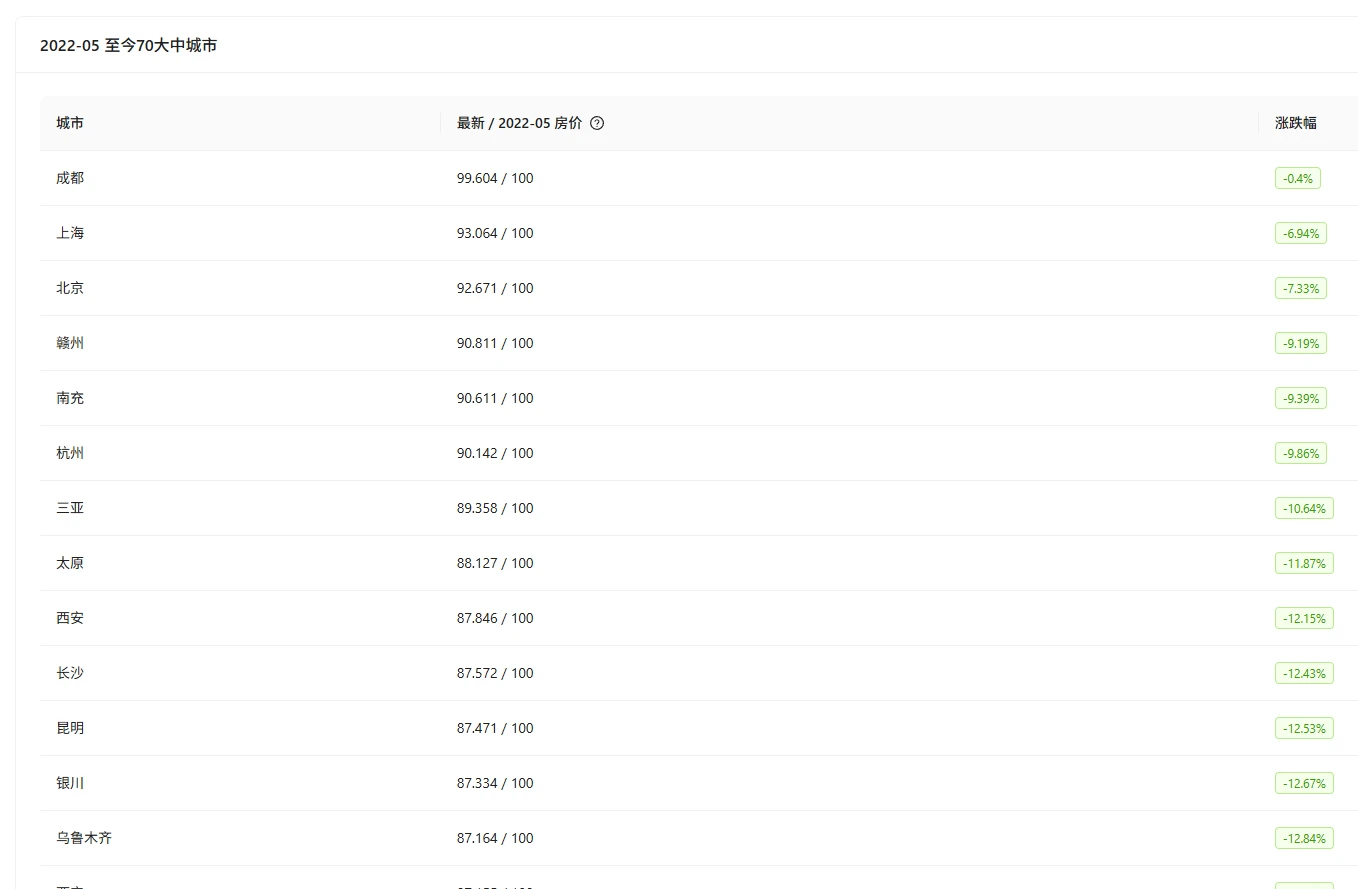Click the 最新 / 2022-05 房价 column header
The height and width of the screenshot is (889, 1358).
point(519,123)
